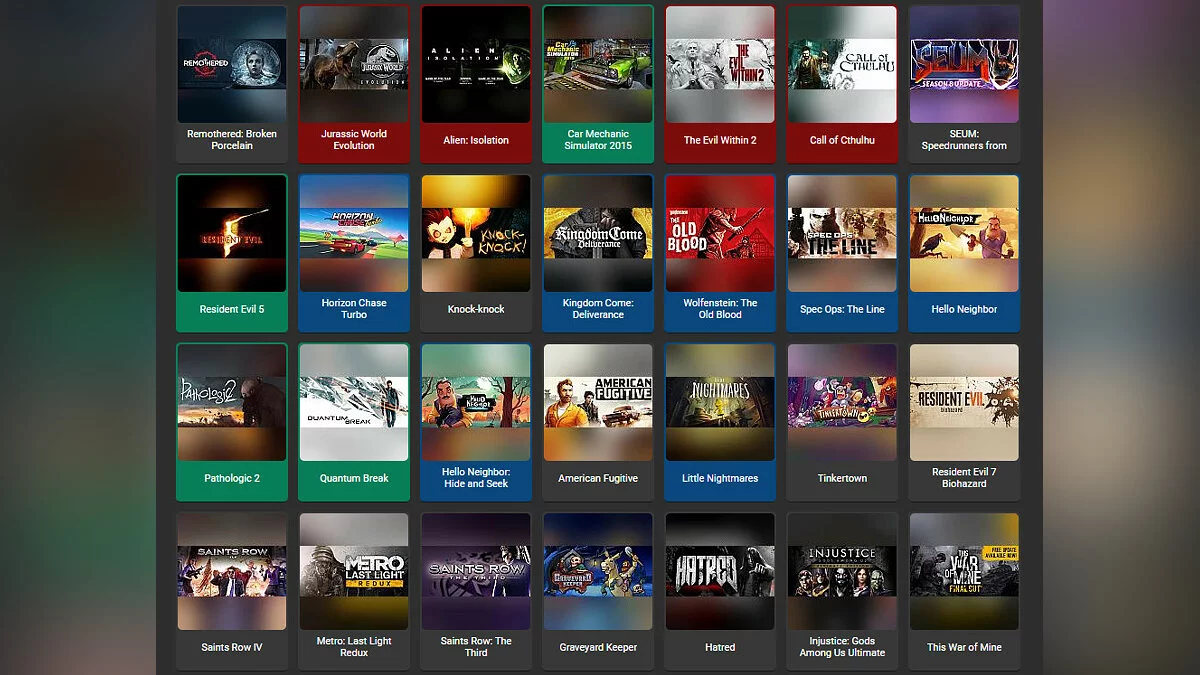
Task: Open the Spec Ops: The Line cover
Action: tap(842, 233)
